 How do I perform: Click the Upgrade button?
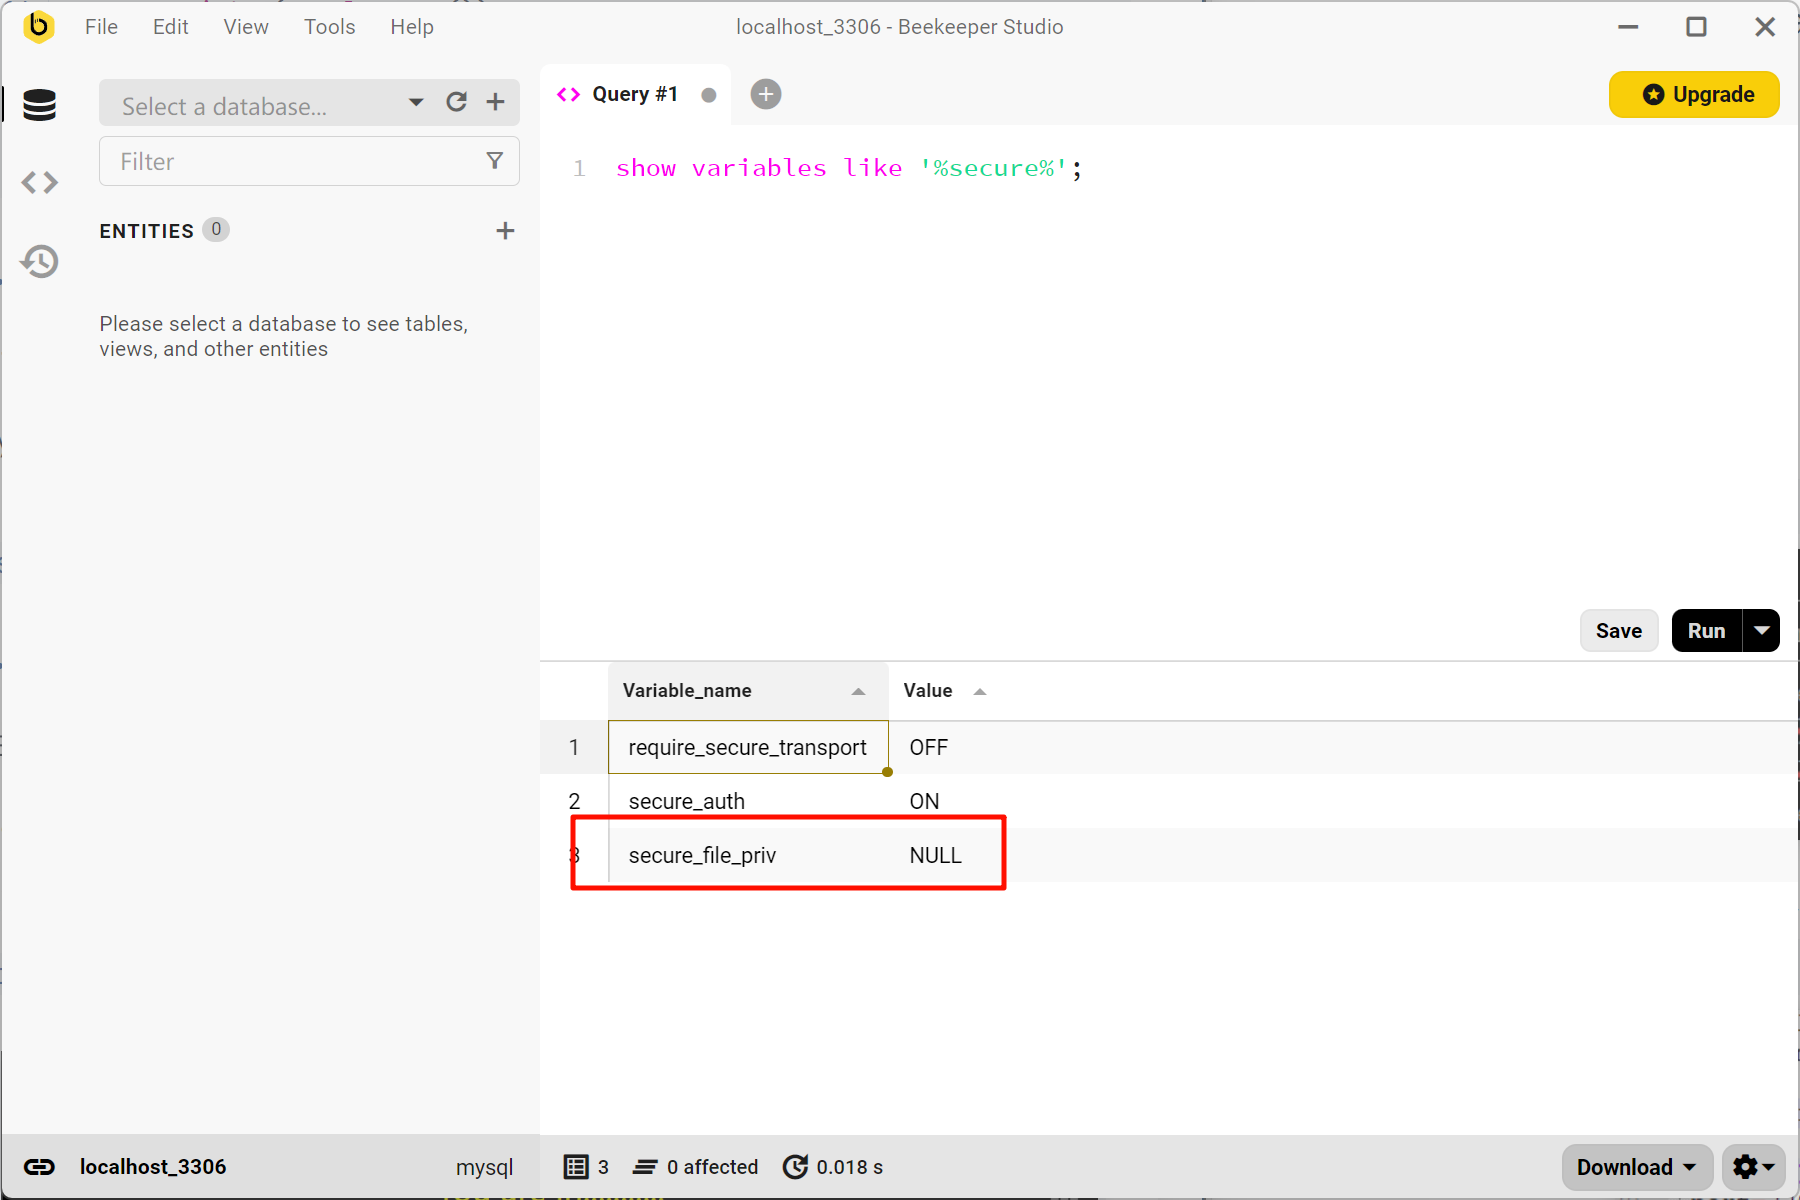coord(1694,94)
